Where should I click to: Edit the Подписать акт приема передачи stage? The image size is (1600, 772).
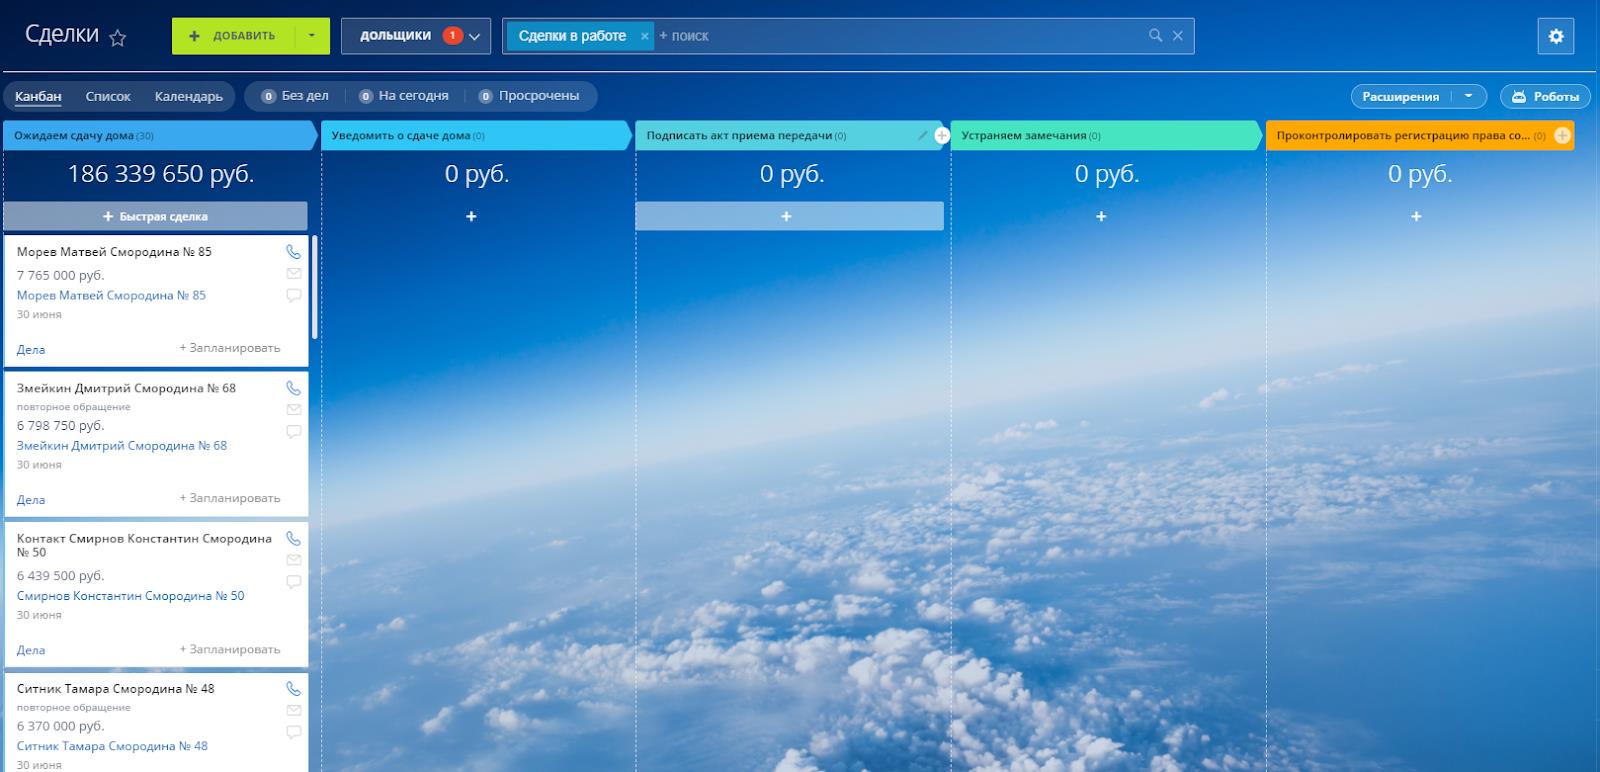point(922,135)
